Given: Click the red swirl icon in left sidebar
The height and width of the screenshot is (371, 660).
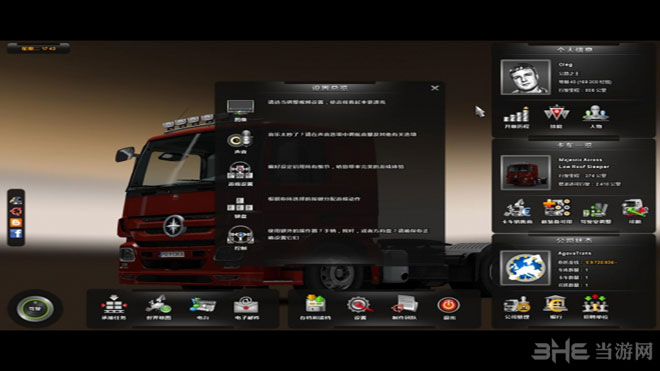Looking at the screenshot, I should pyautogui.click(x=16, y=211).
